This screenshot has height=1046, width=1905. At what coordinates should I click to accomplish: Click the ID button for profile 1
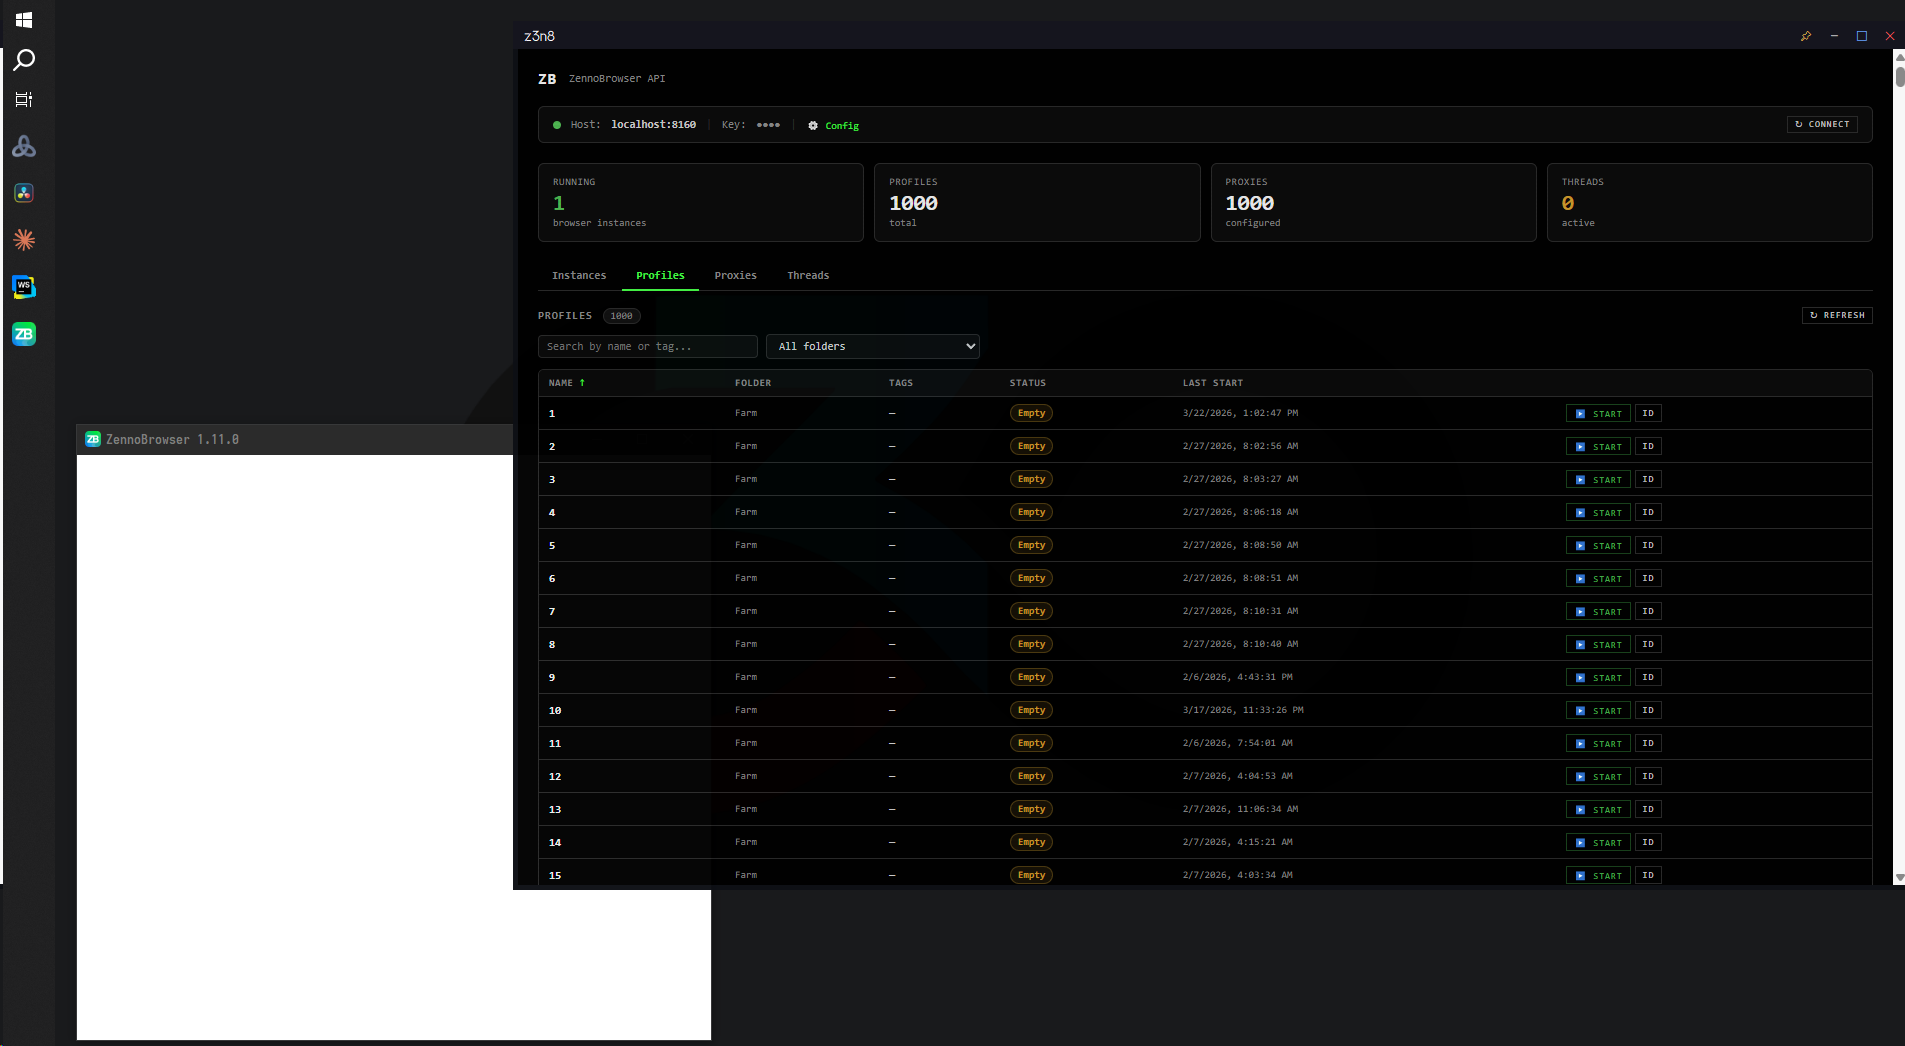click(x=1648, y=413)
